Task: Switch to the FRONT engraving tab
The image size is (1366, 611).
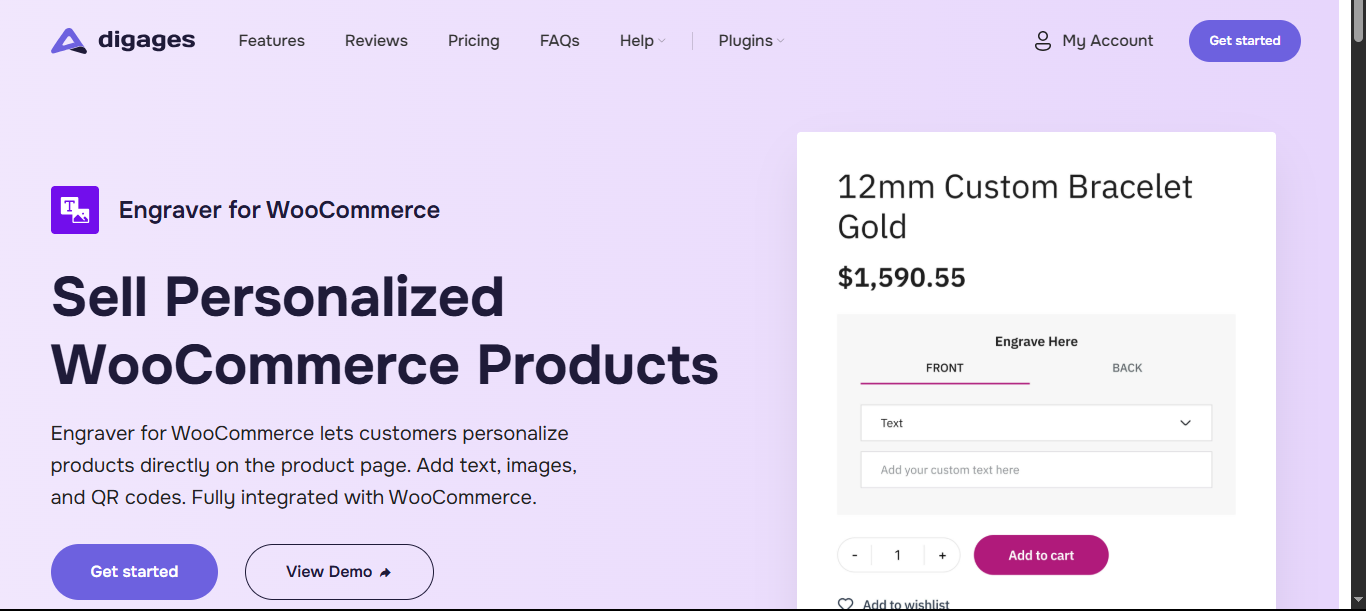Action: 945,369
